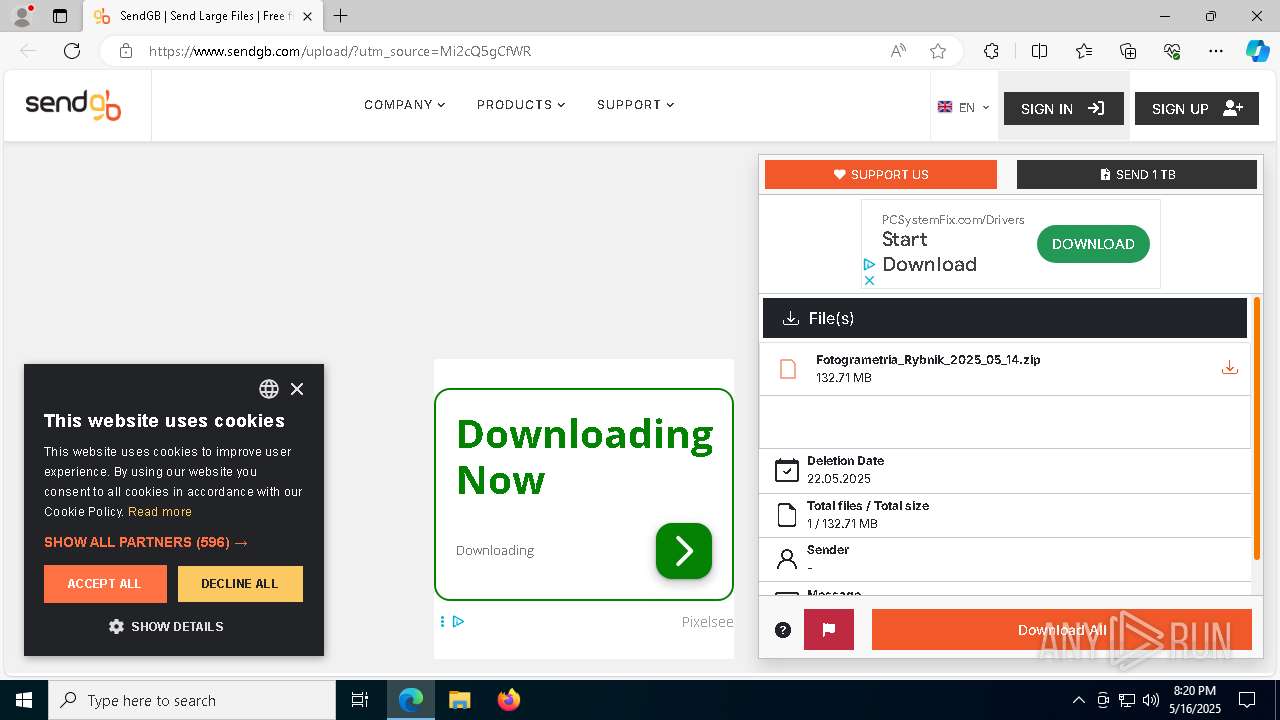Click the taskbar search box

(192, 700)
